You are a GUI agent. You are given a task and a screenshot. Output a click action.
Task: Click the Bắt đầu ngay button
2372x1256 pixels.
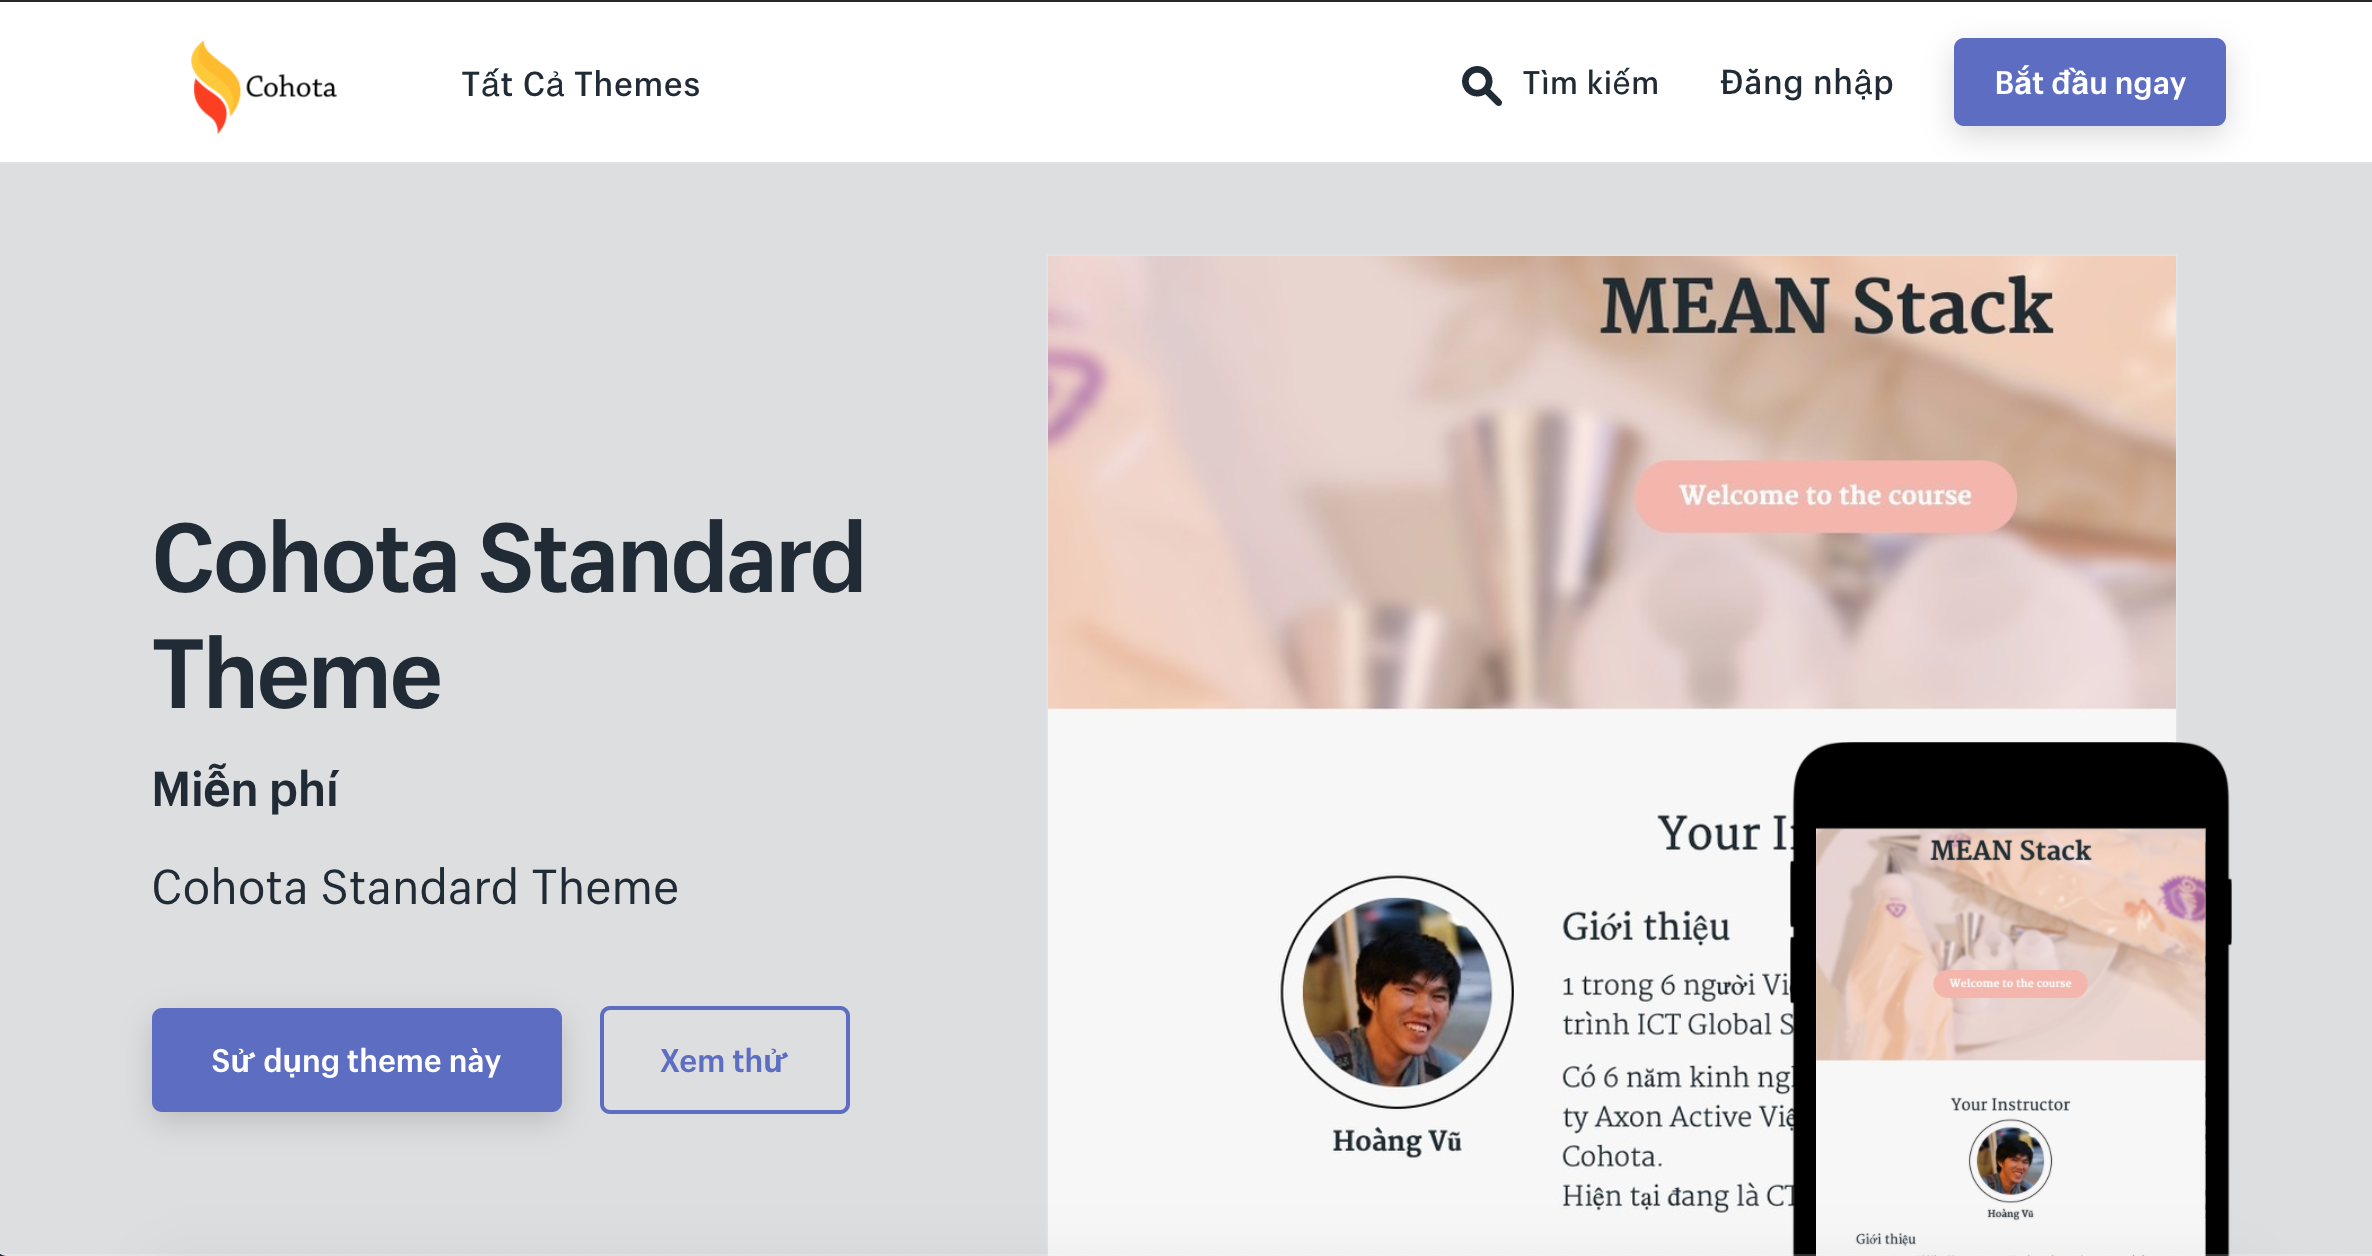point(2089,82)
